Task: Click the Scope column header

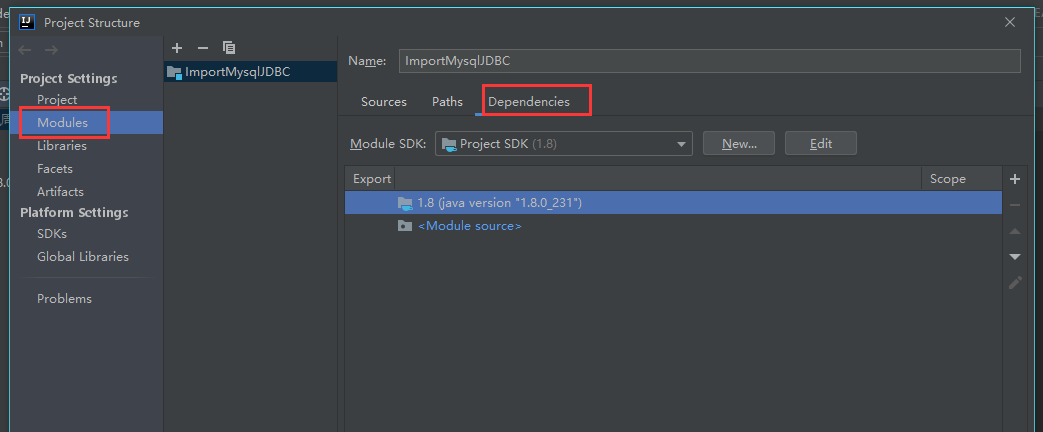Action: coord(948,179)
